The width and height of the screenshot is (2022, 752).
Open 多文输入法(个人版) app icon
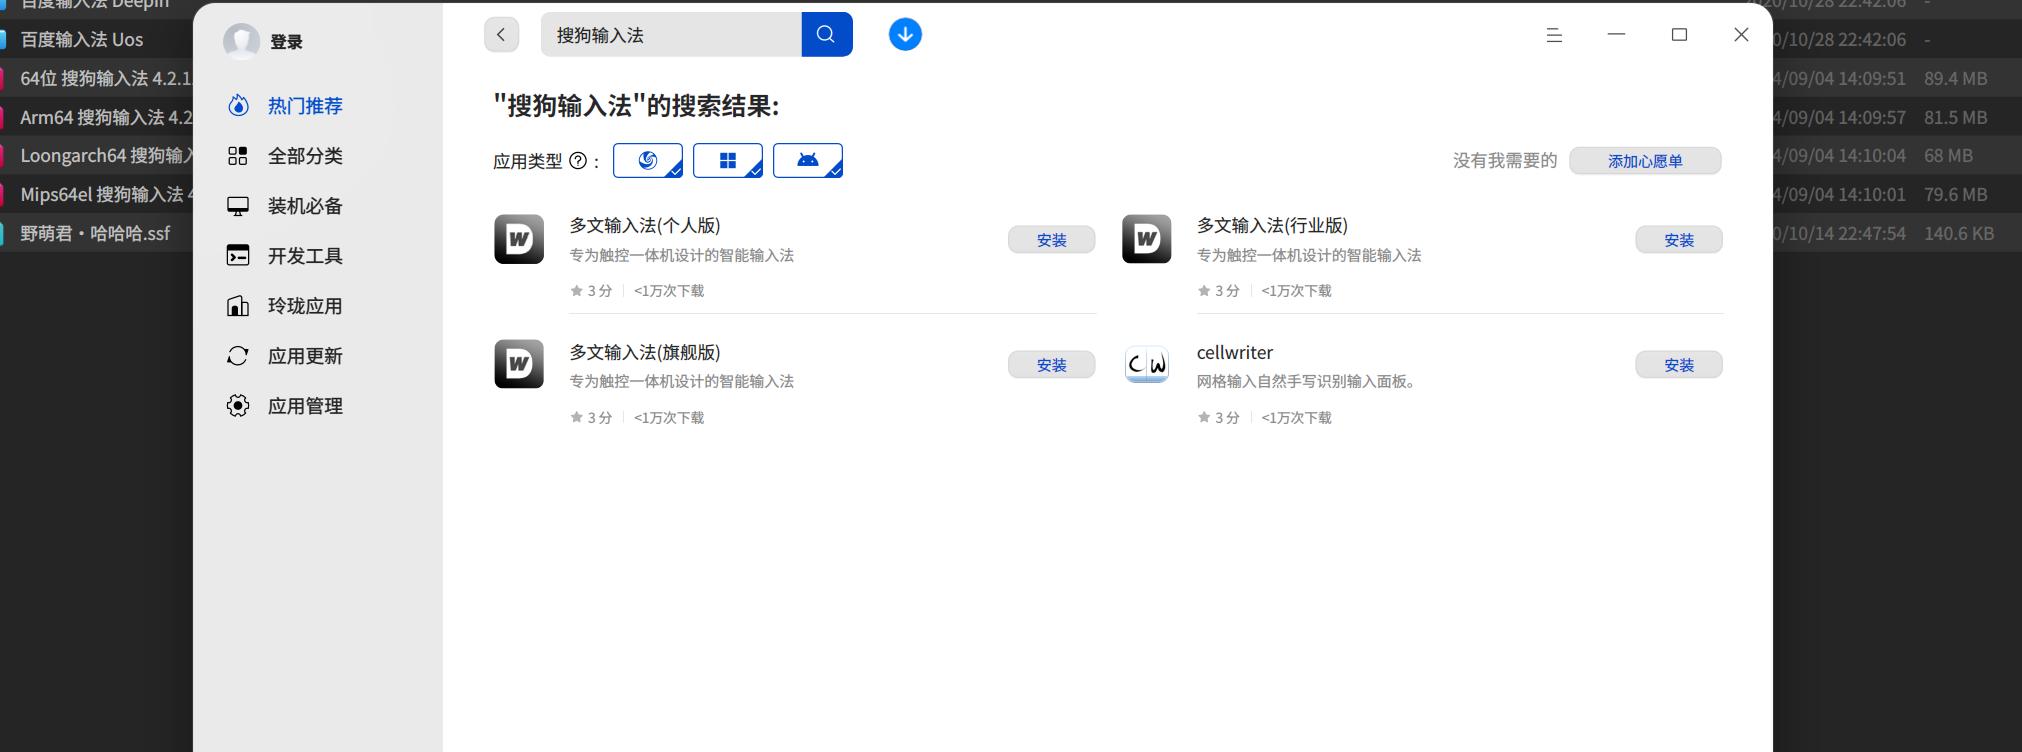pyautogui.click(x=519, y=239)
